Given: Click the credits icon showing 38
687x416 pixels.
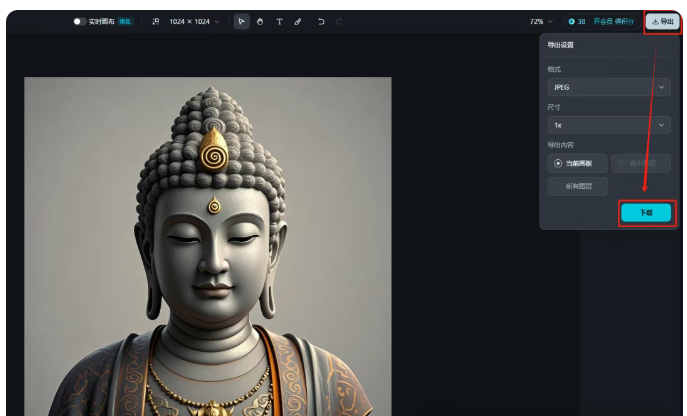Looking at the screenshot, I should pos(571,21).
